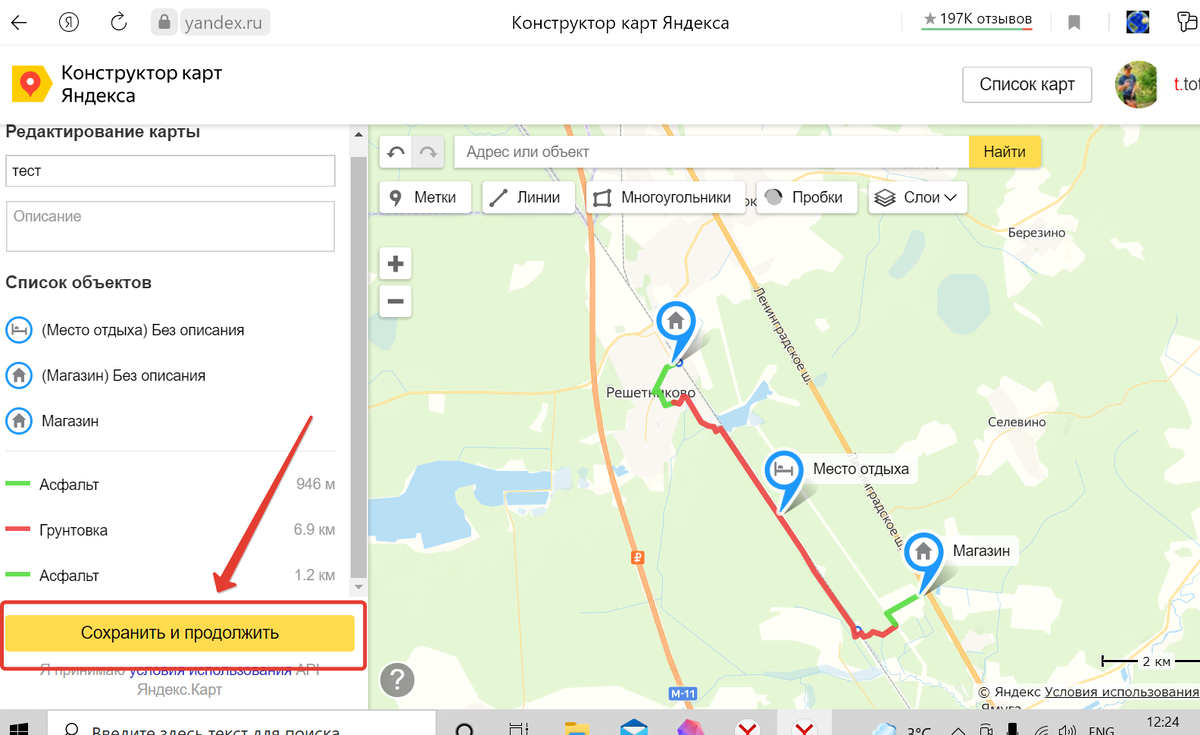Click the t.tot username link

pos(1186,85)
